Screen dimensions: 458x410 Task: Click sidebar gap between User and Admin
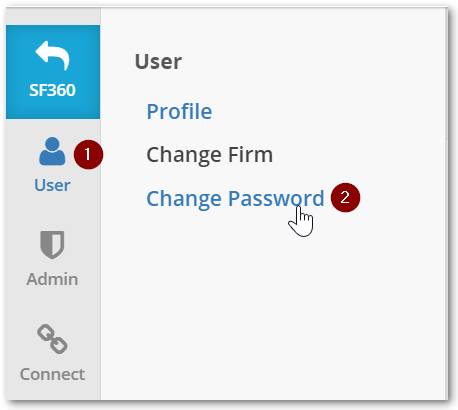52,211
